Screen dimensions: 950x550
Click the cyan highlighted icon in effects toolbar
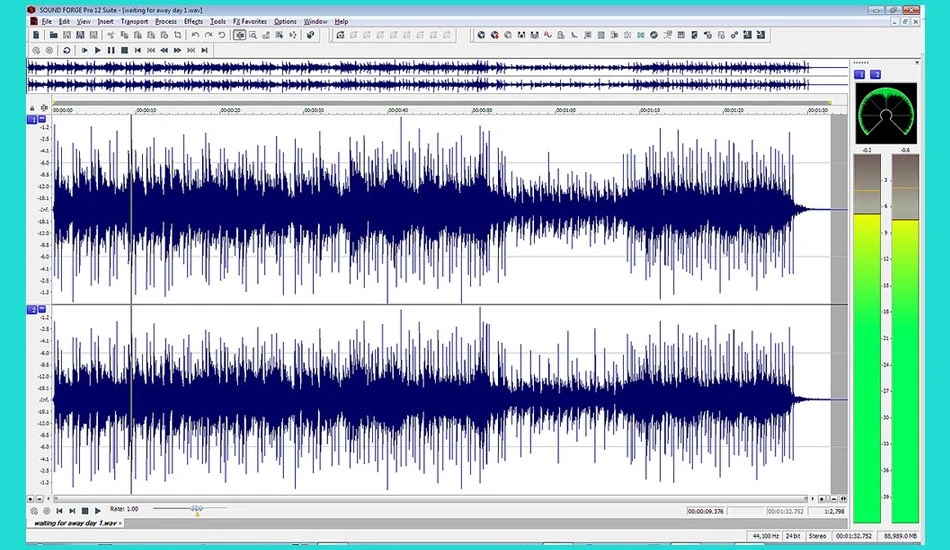click(640, 35)
